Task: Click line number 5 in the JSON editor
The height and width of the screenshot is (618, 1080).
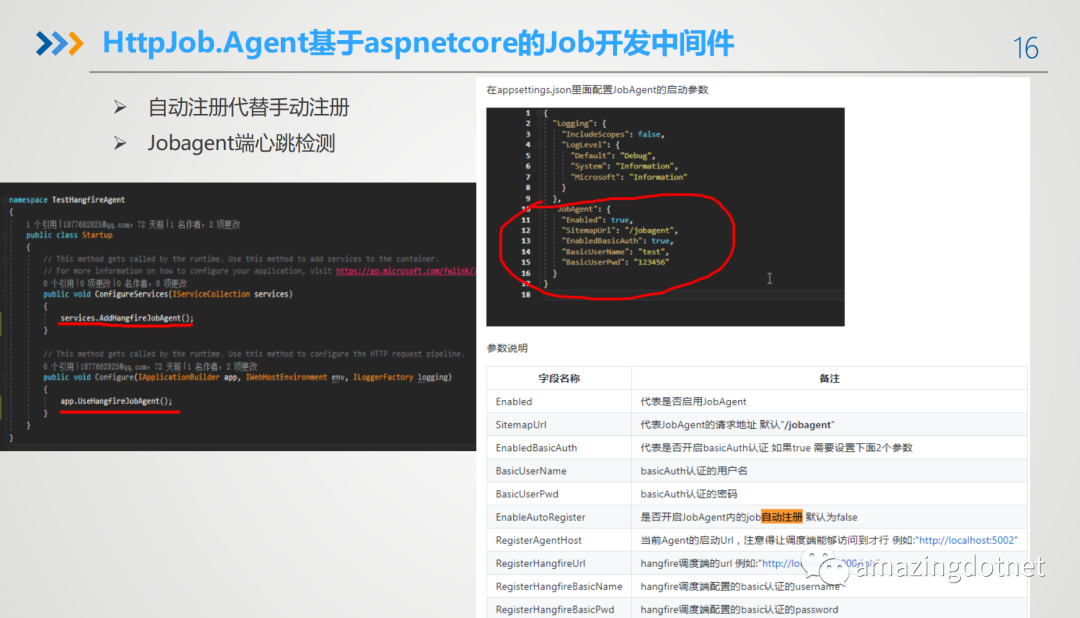Action: 528,156
